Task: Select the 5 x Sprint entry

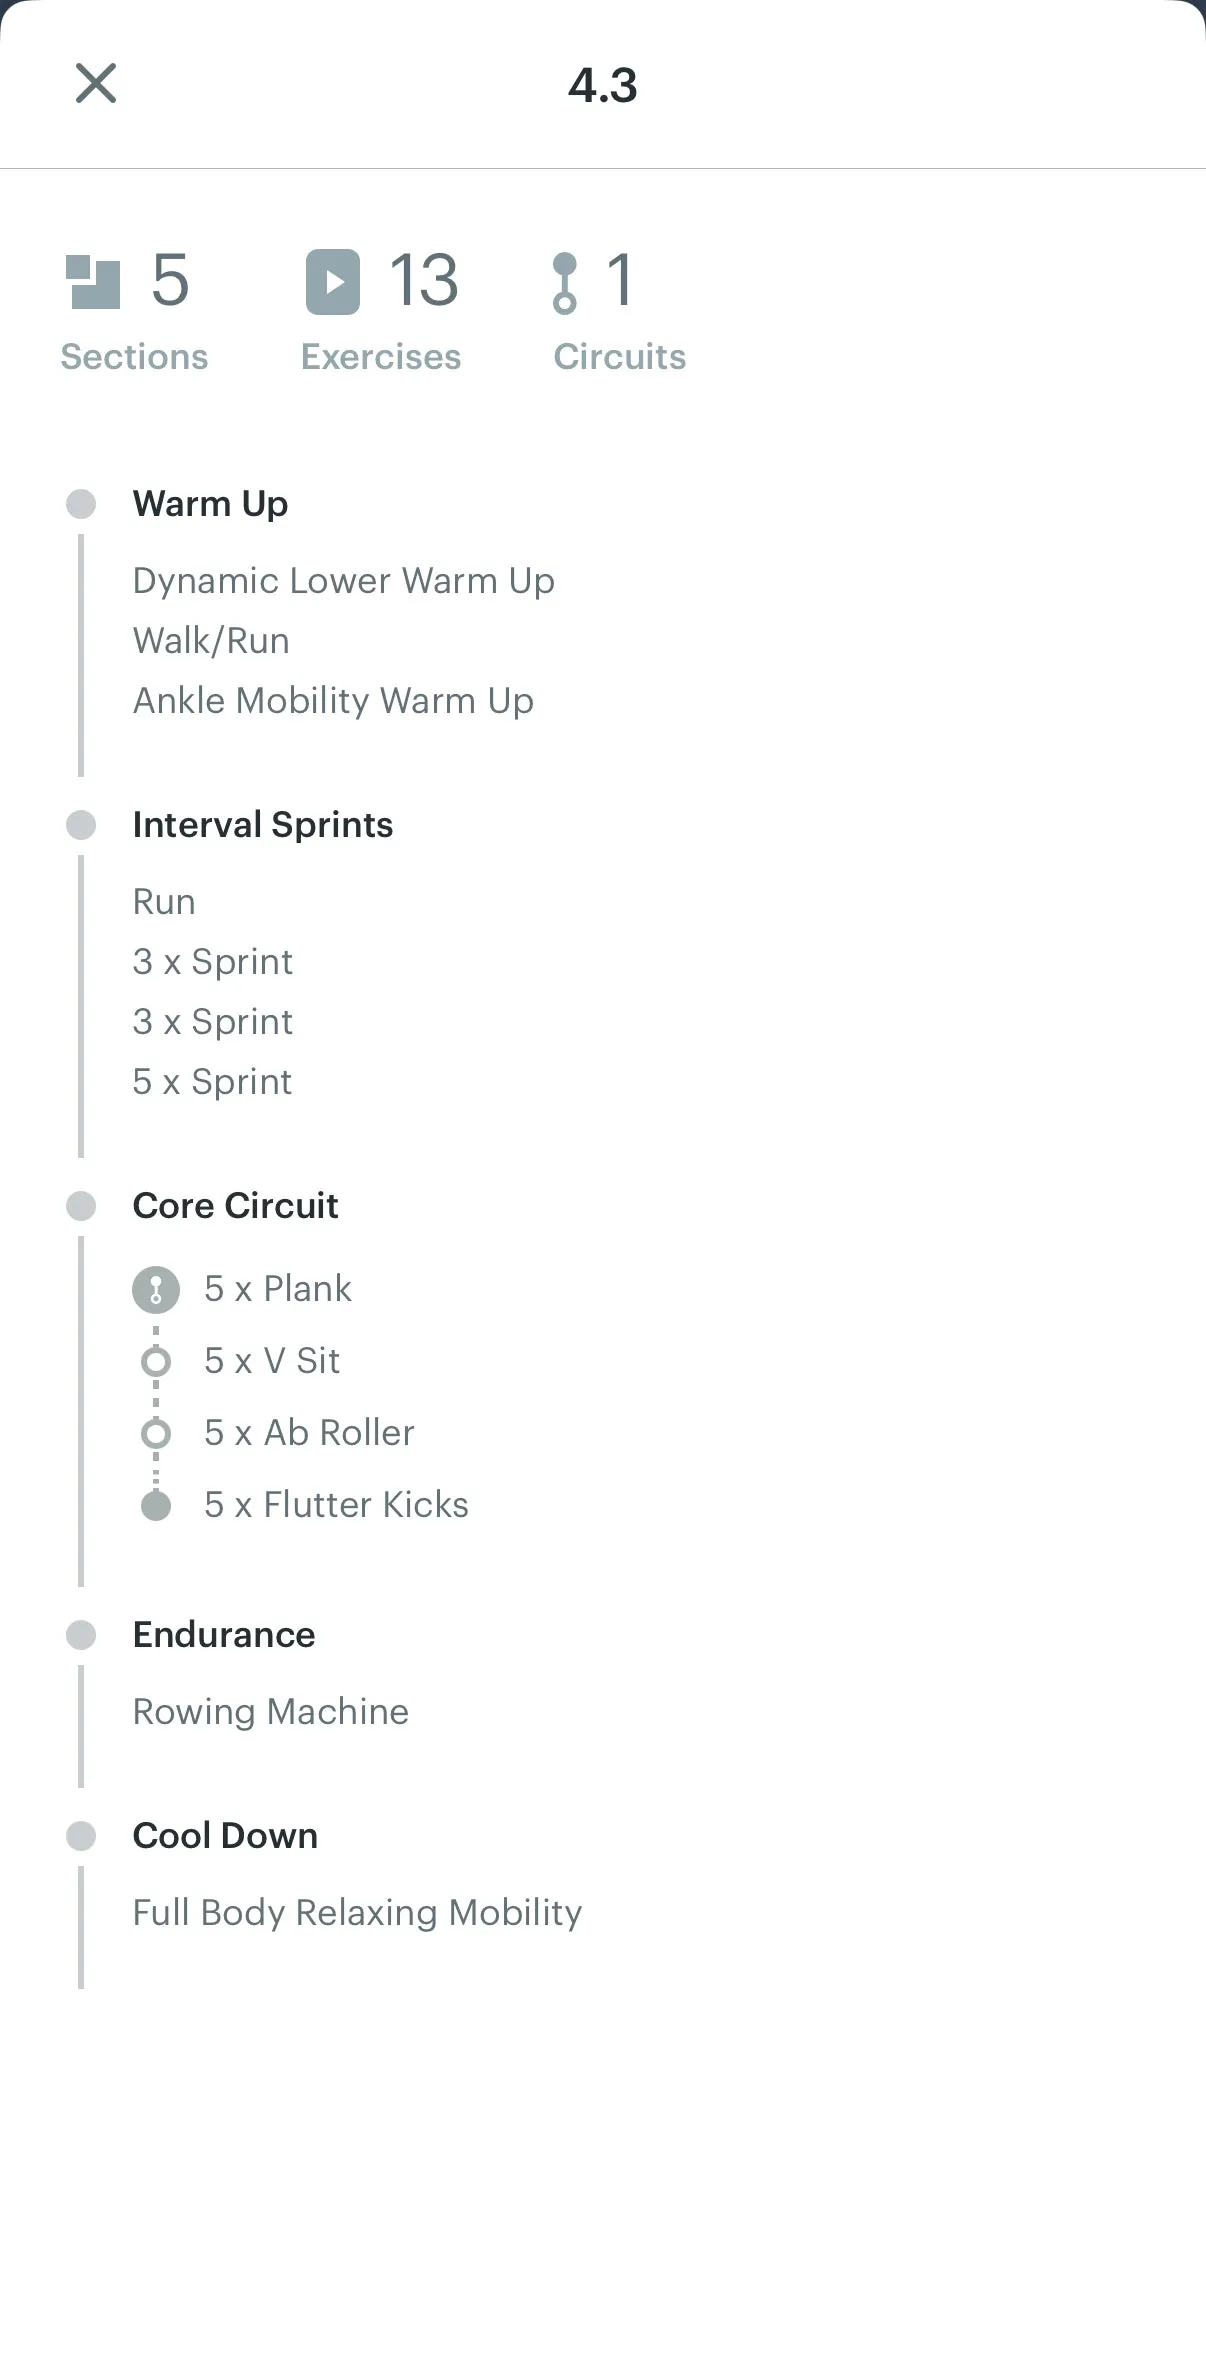Action: pyautogui.click(x=212, y=1082)
